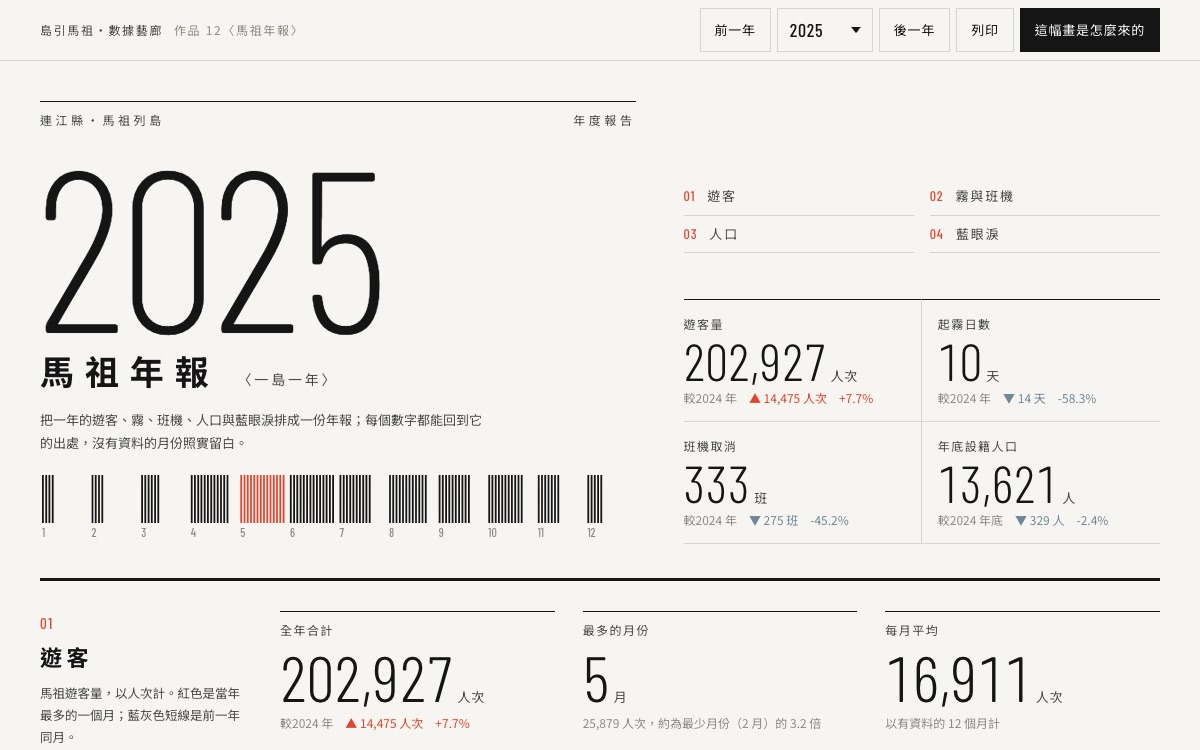Click the 班機取消 value 333
This screenshot has width=1200, height=750.
pyautogui.click(x=717, y=485)
